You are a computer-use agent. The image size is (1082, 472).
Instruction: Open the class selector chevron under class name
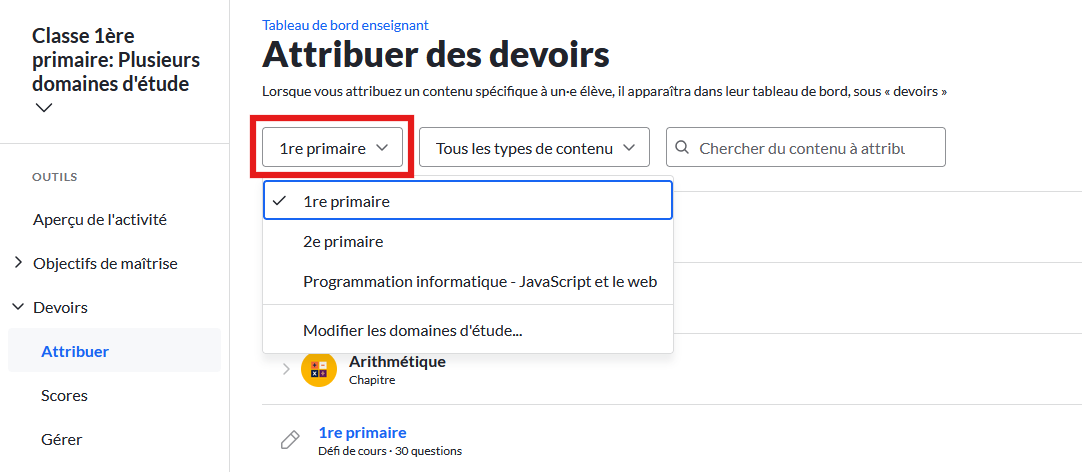tap(43, 108)
